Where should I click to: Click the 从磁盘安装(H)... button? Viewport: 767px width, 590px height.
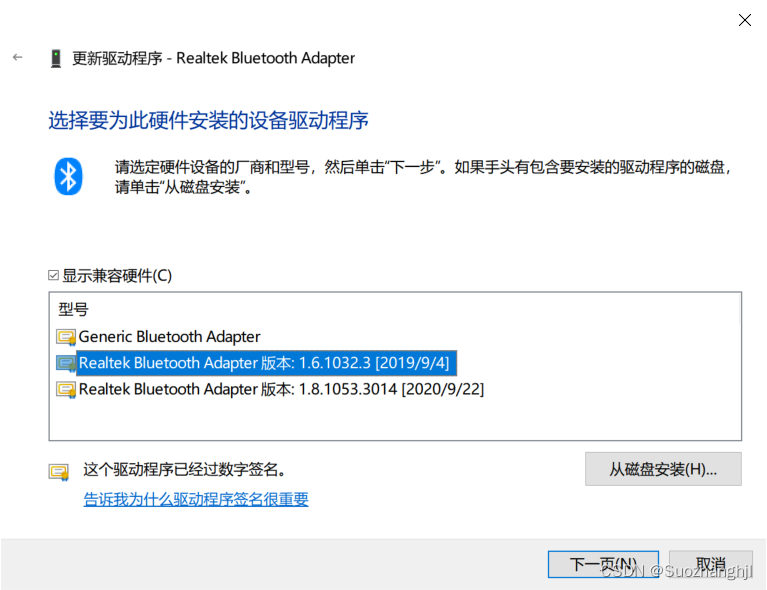point(663,469)
